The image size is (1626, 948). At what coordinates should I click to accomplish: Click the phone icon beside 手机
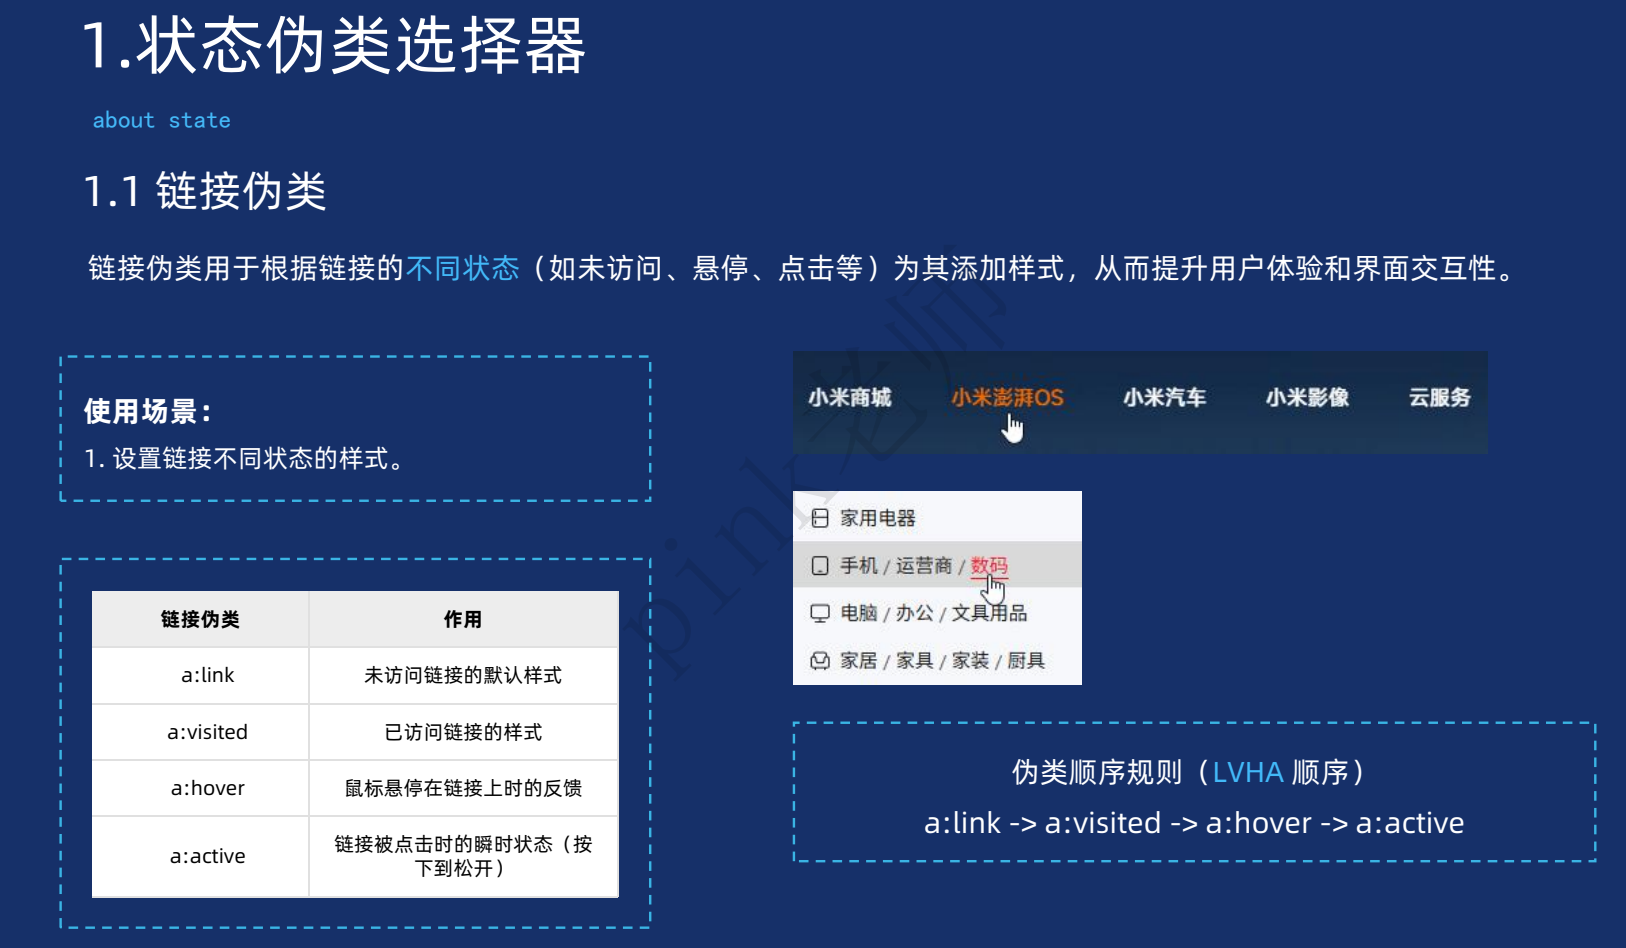[820, 566]
